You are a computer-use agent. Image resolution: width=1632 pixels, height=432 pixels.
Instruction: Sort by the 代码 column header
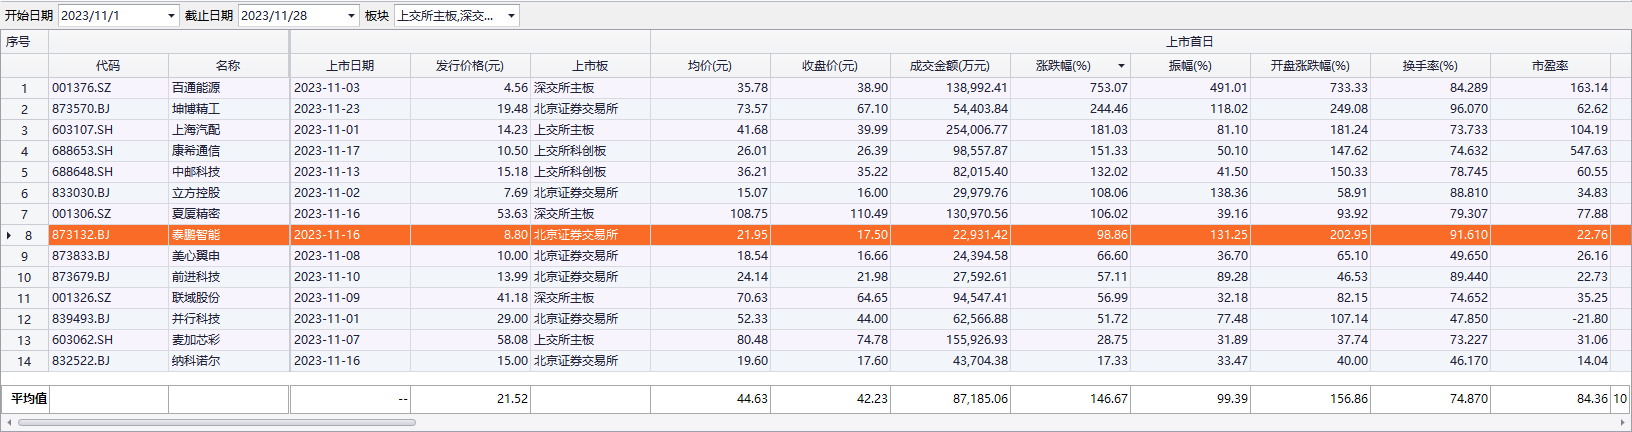[108, 66]
